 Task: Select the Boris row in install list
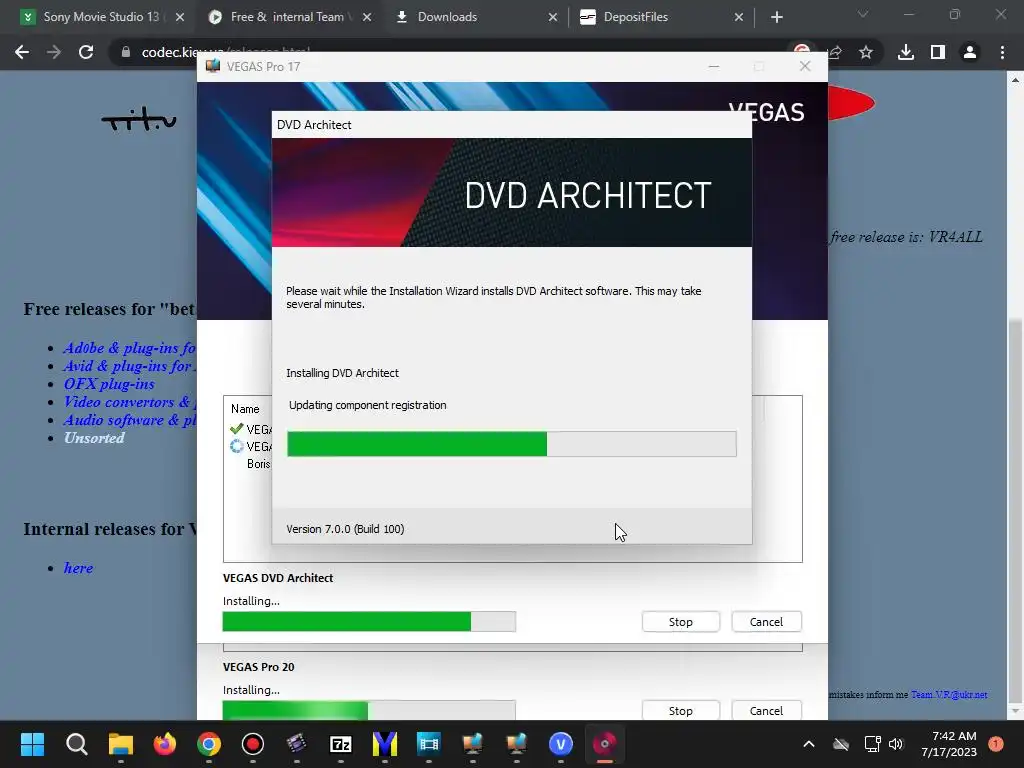click(x=259, y=464)
